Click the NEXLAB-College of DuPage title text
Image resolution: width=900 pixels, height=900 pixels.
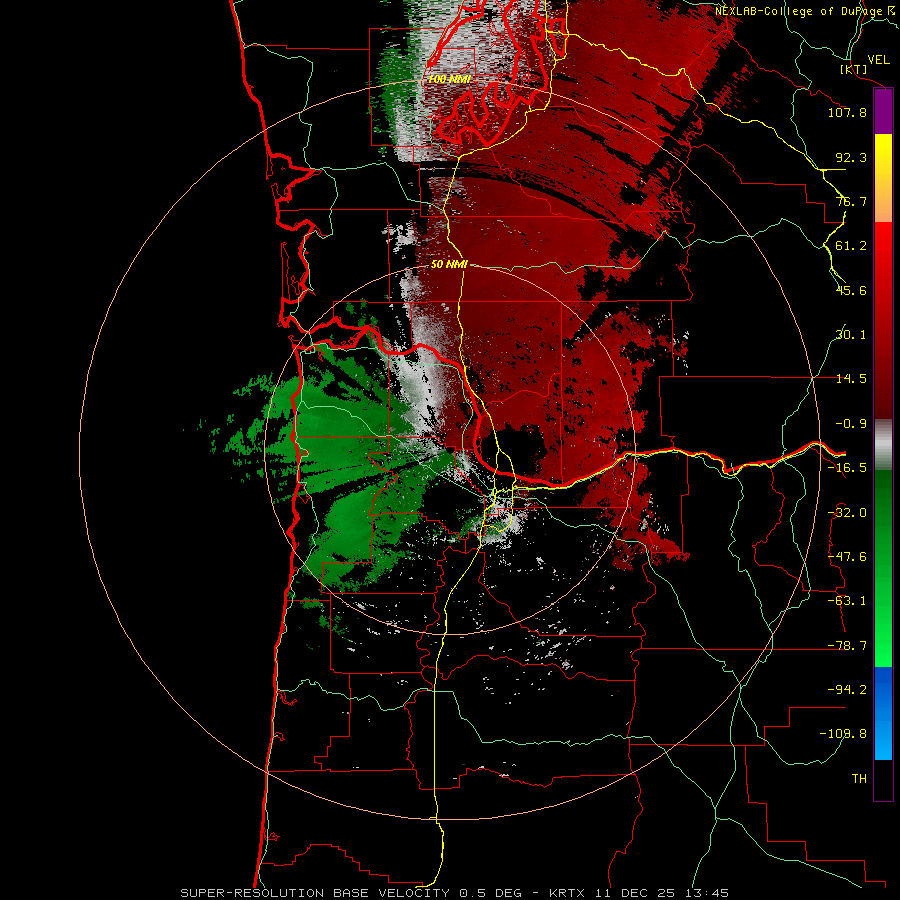tap(807, 11)
